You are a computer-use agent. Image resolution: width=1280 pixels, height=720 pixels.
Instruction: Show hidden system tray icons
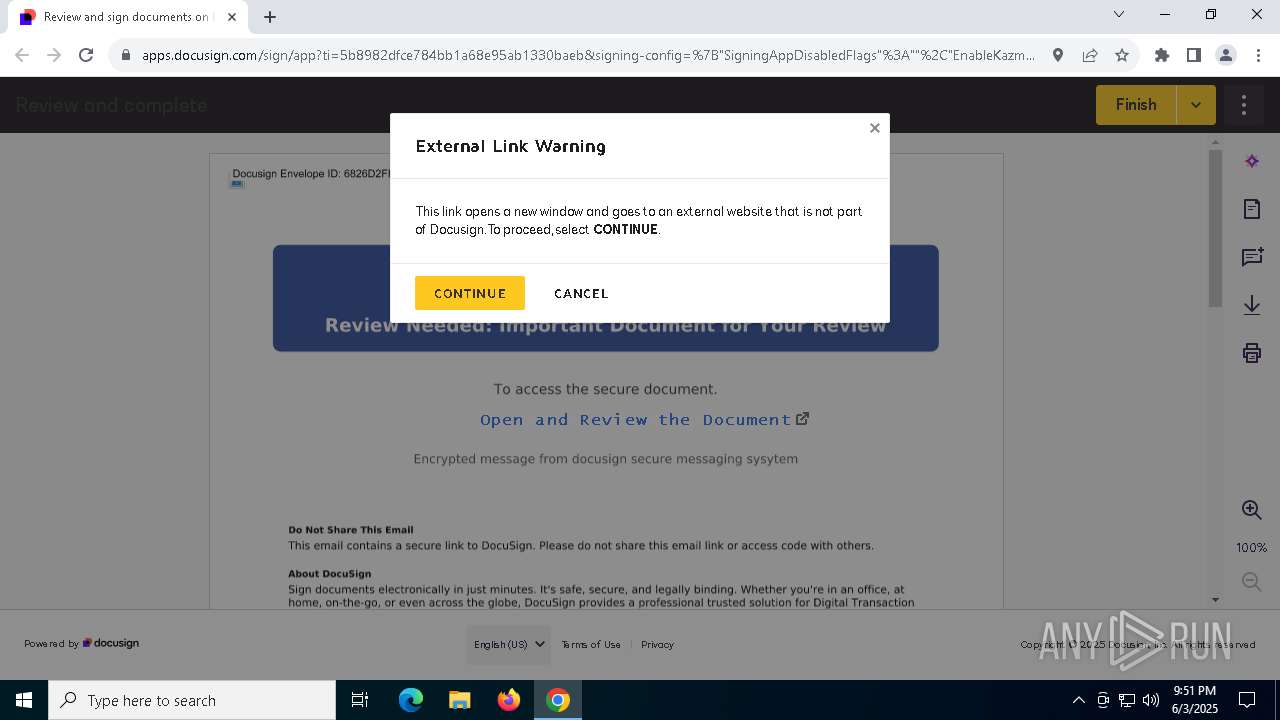[x=1078, y=700]
